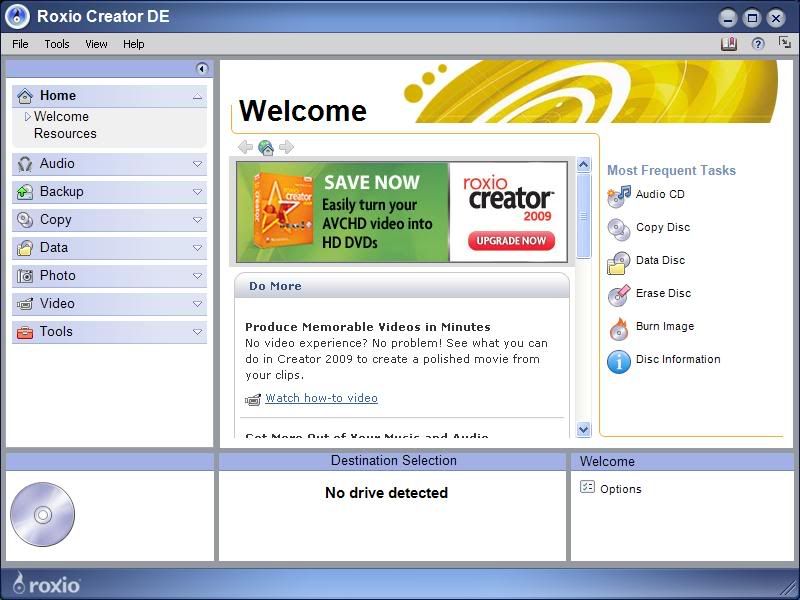This screenshot has height=600, width=800.
Task: Select Resources under Home
Action: pos(65,134)
